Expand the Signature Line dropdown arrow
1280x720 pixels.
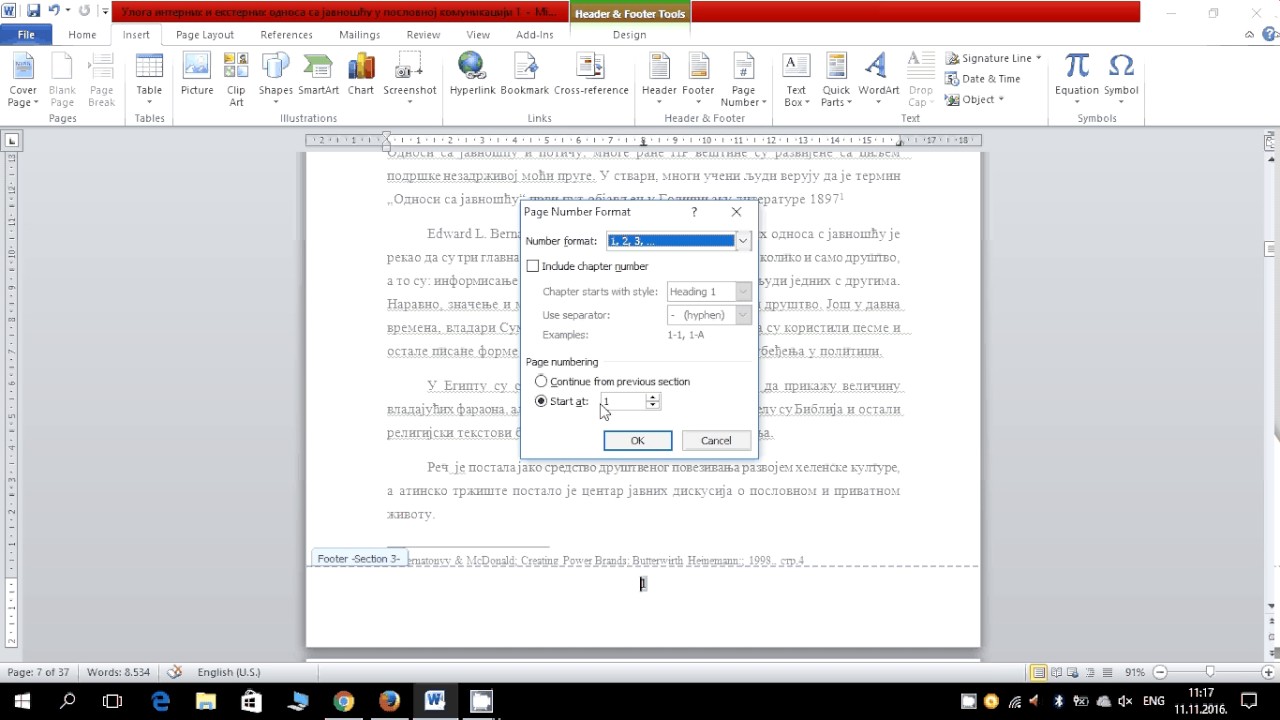click(1039, 58)
